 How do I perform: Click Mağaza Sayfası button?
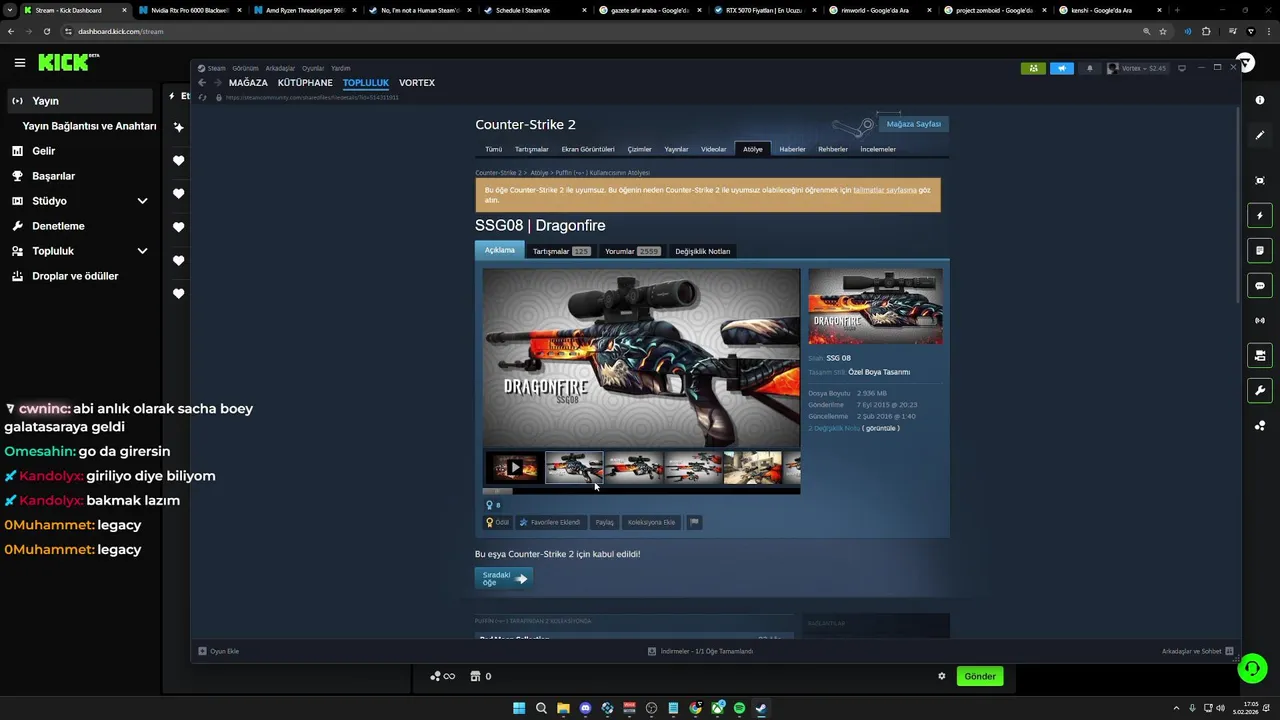point(914,124)
